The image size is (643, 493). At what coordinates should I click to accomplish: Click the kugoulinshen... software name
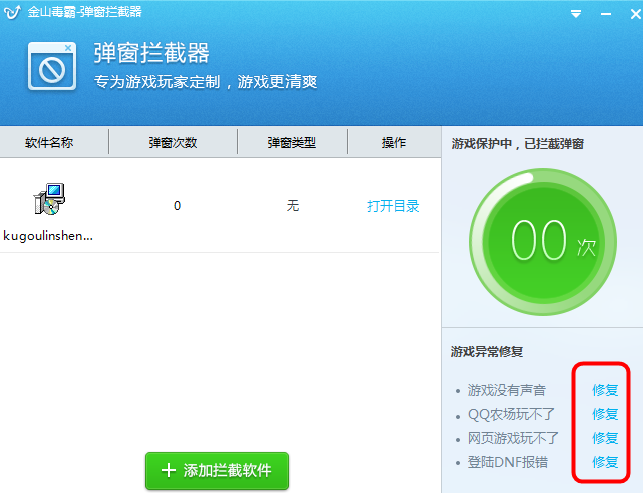tap(48, 236)
